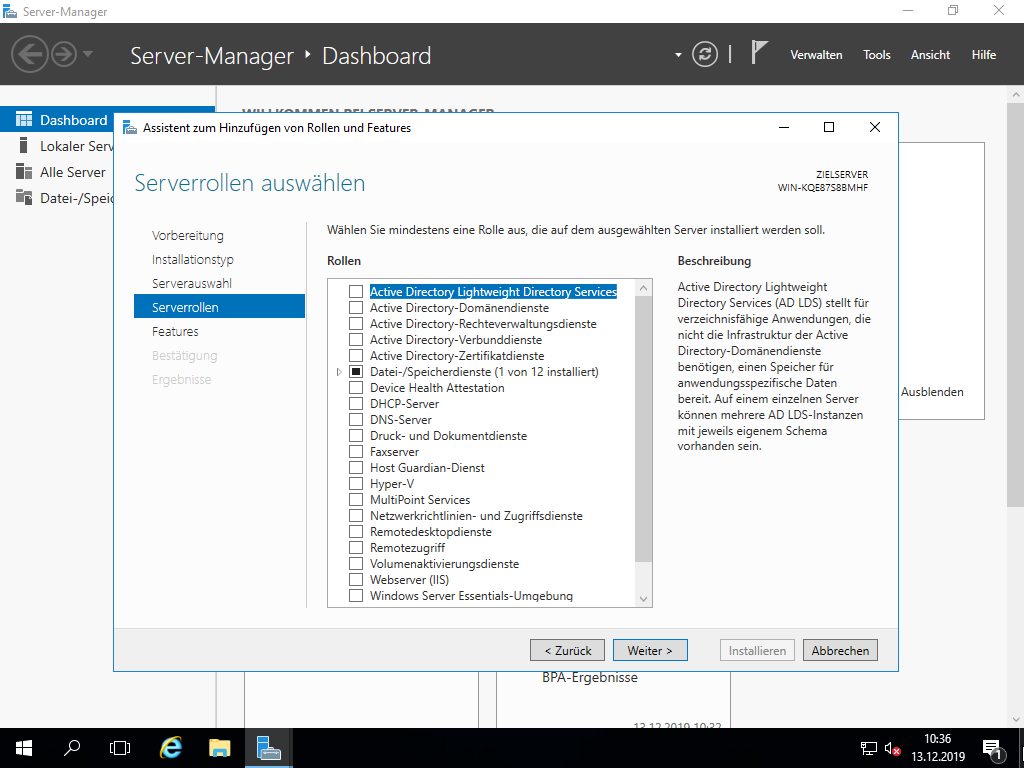Image resolution: width=1024 pixels, height=768 pixels.
Task: Expand the Datei-/Speicherdienste tree node
Action: 339,372
